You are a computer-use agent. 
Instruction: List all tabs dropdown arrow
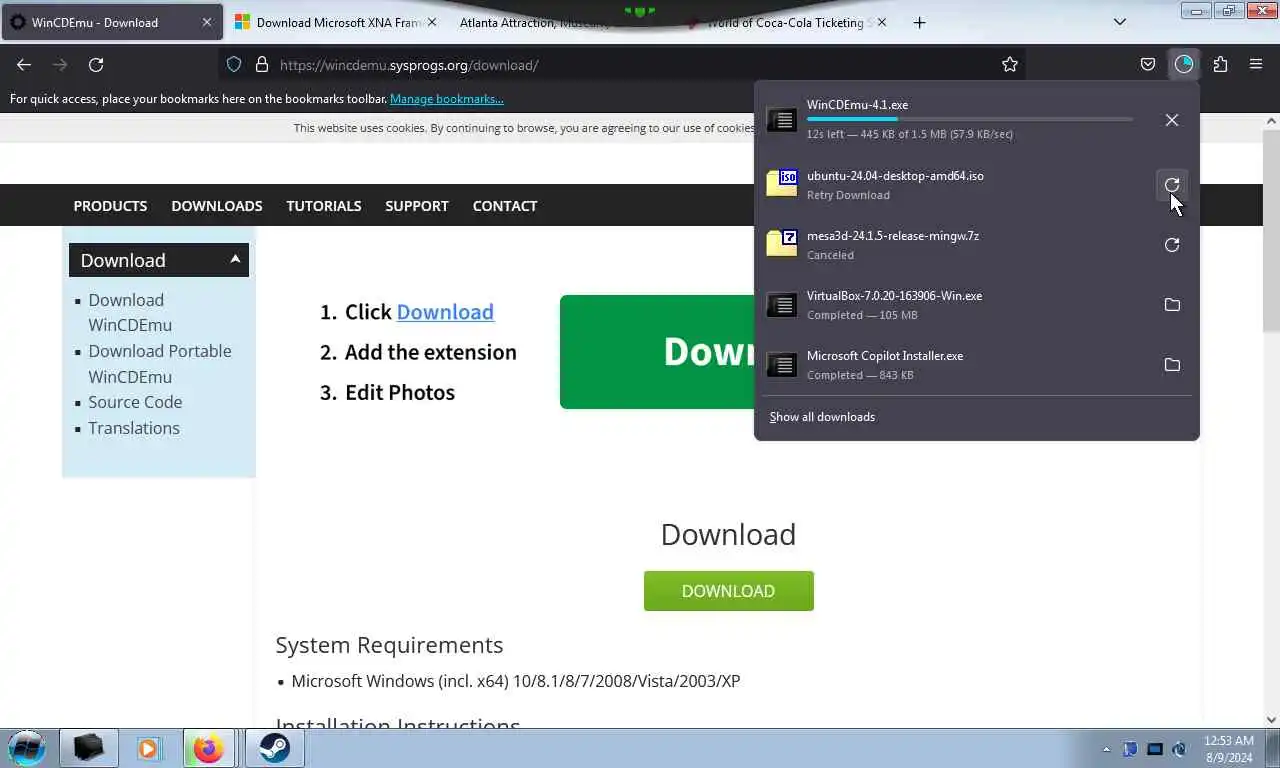coord(1120,22)
